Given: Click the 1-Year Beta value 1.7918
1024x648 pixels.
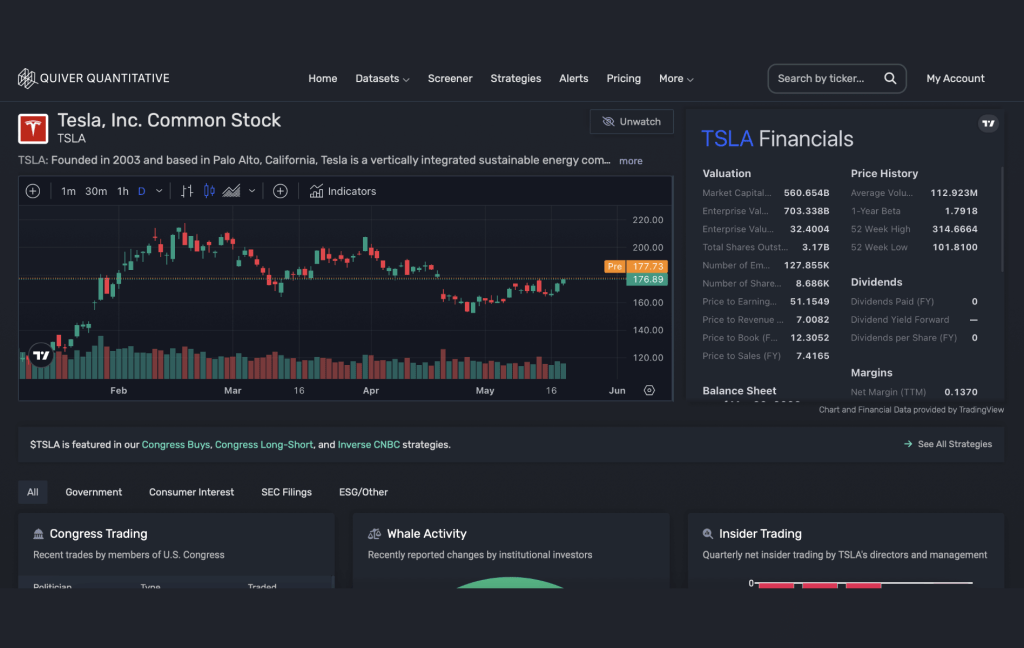Looking at the screenshot, I should pyautogui.click(x=961, y=211).
